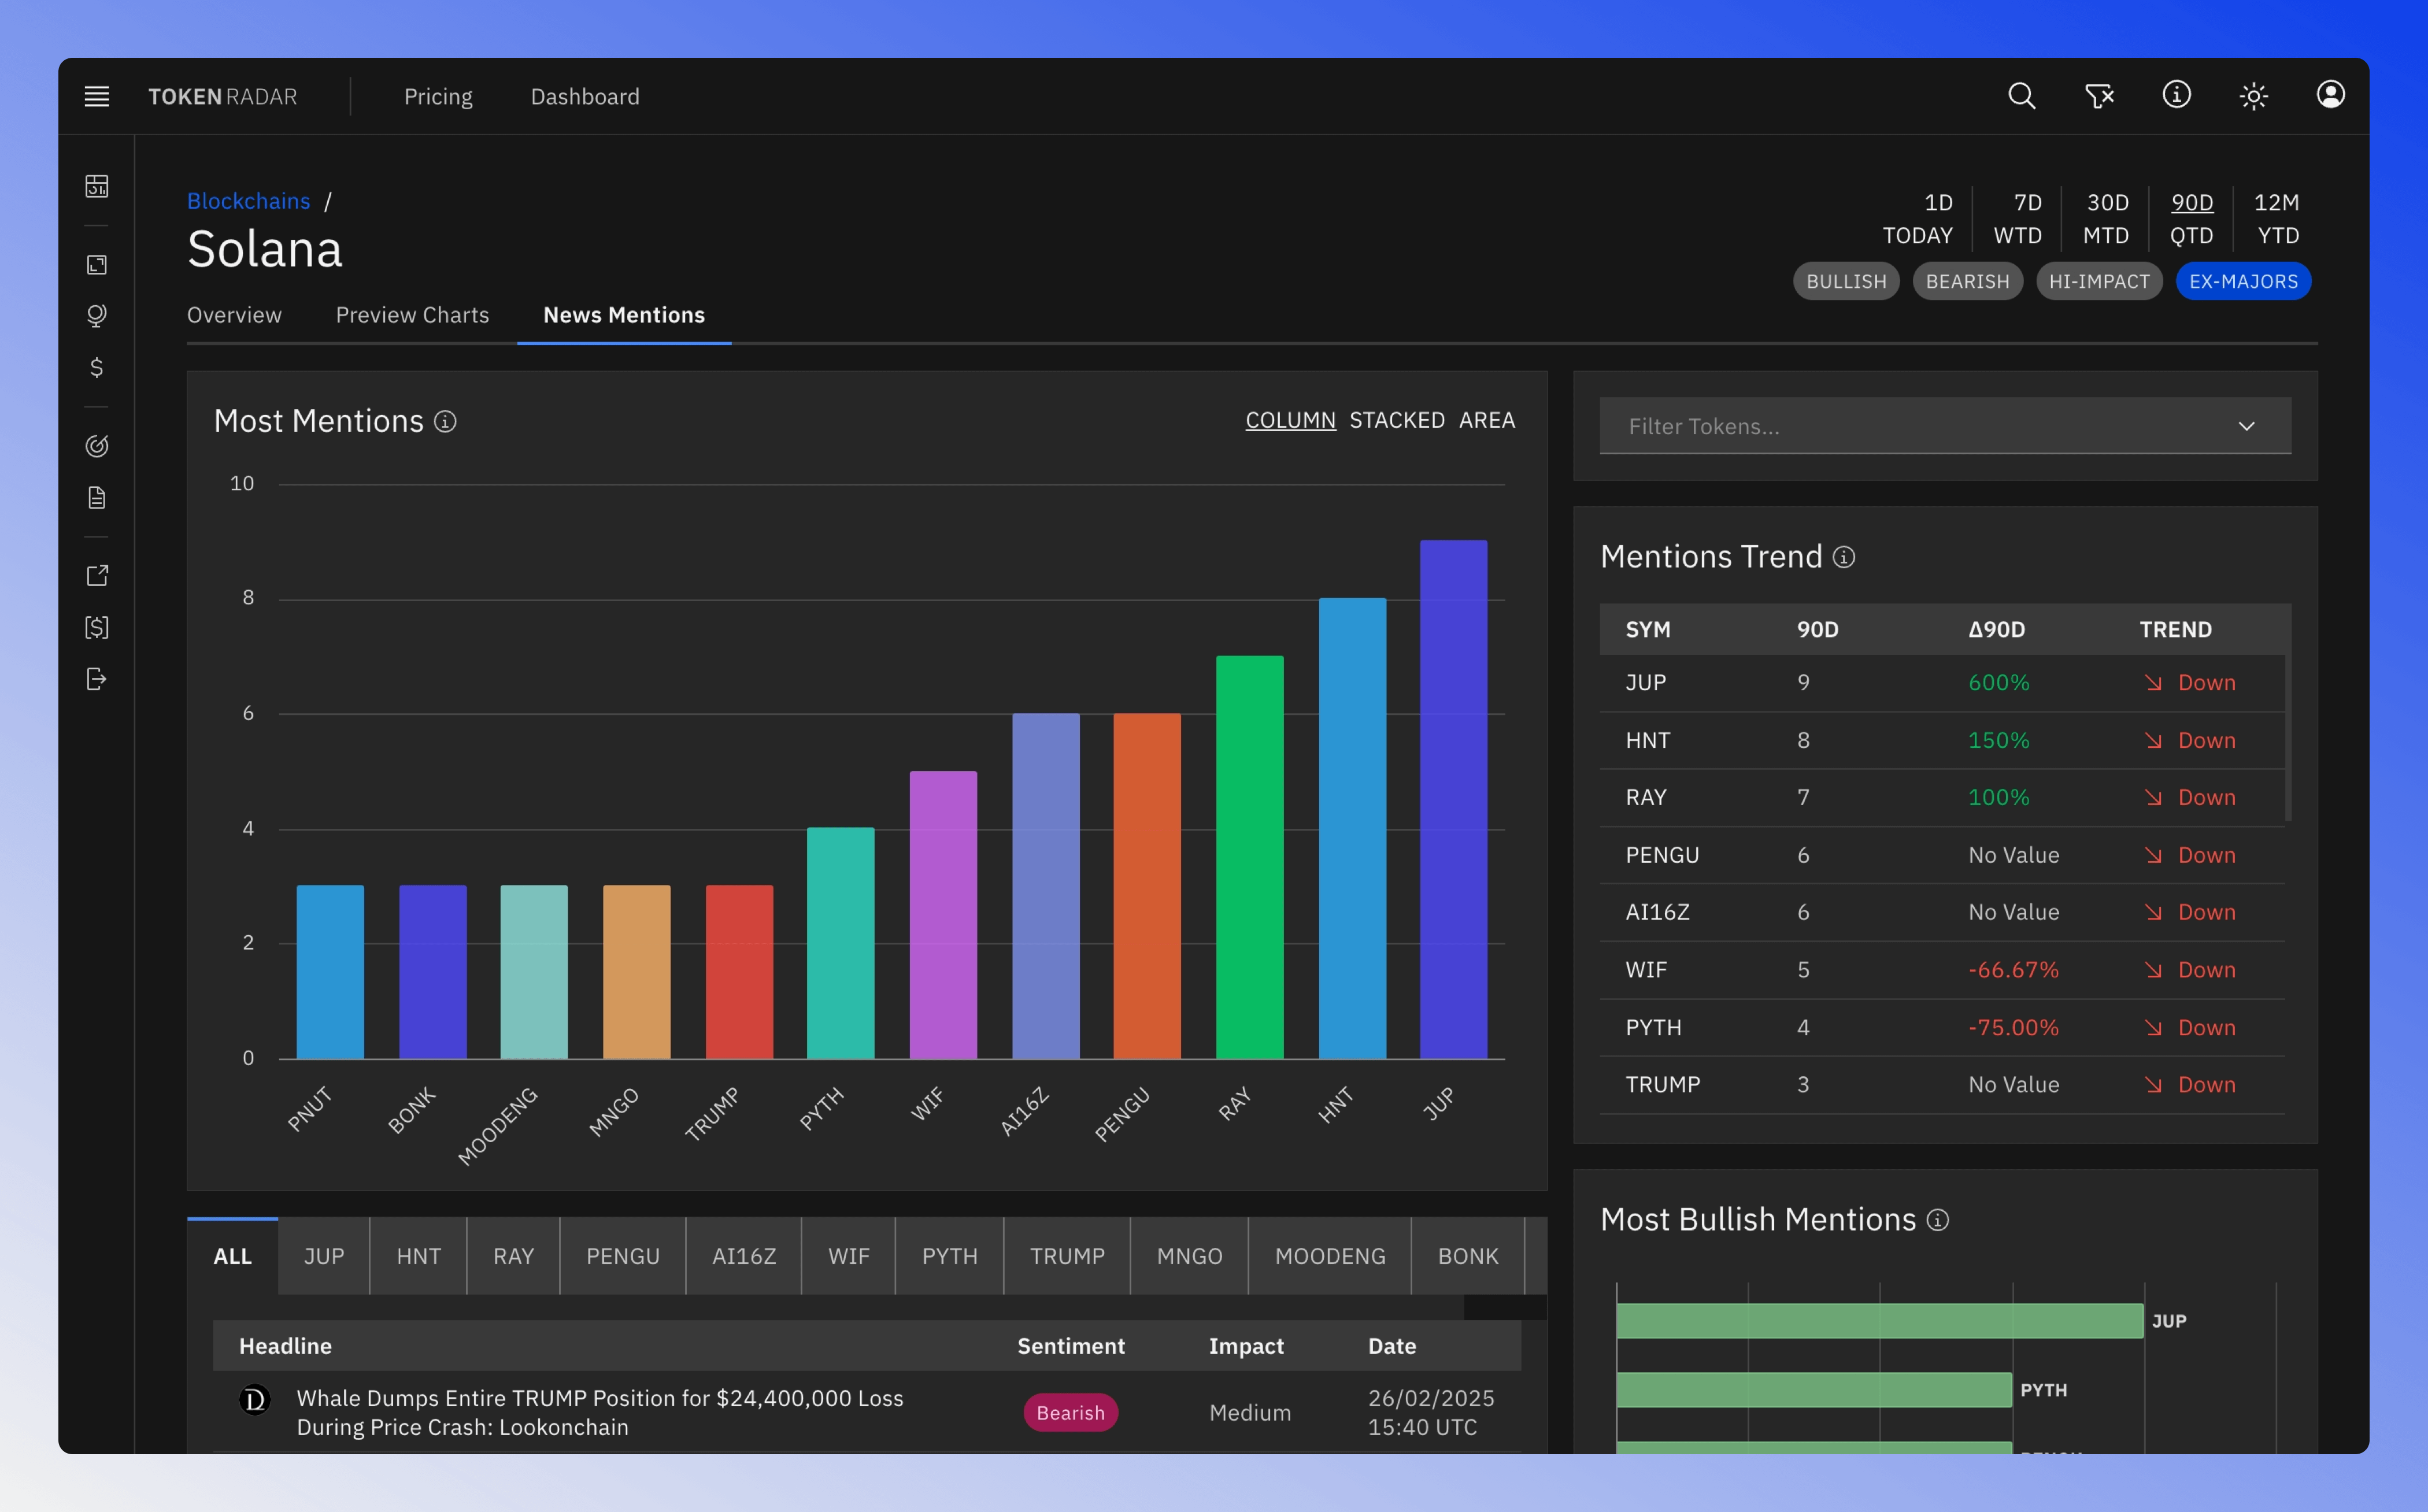Click the Whale Dumps TRUMP headline
Viewport: 2428px width, 1512px height.
point(600,1413)
